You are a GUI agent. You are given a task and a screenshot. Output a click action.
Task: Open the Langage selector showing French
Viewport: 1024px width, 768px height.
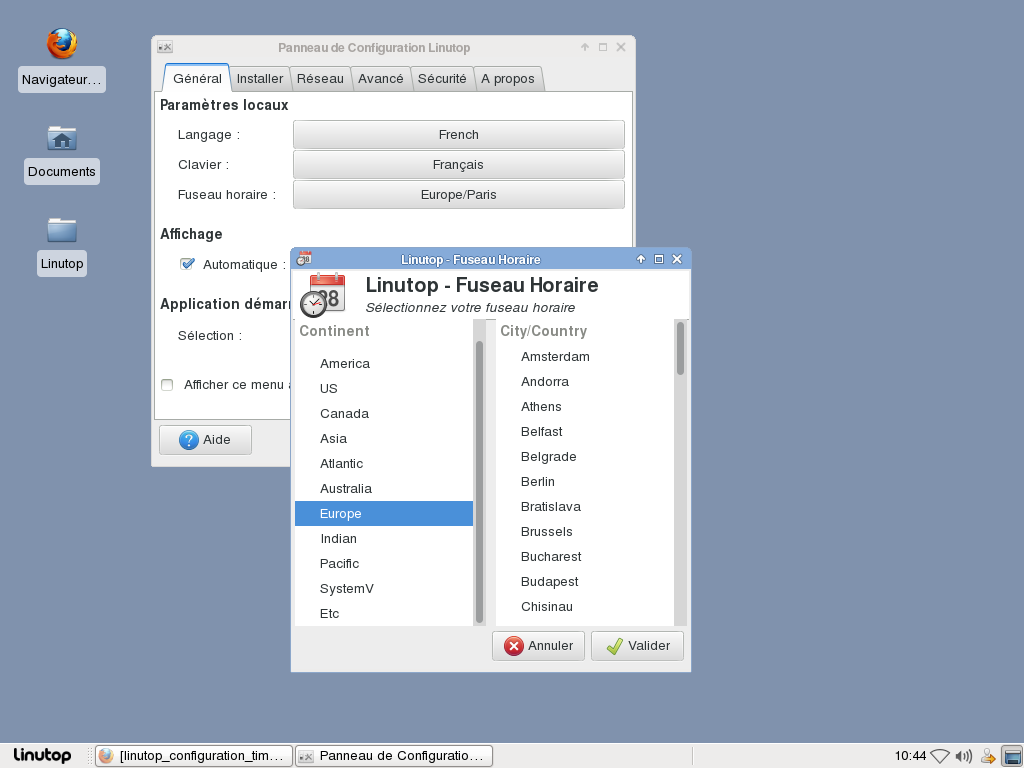(x=458, y=135)
